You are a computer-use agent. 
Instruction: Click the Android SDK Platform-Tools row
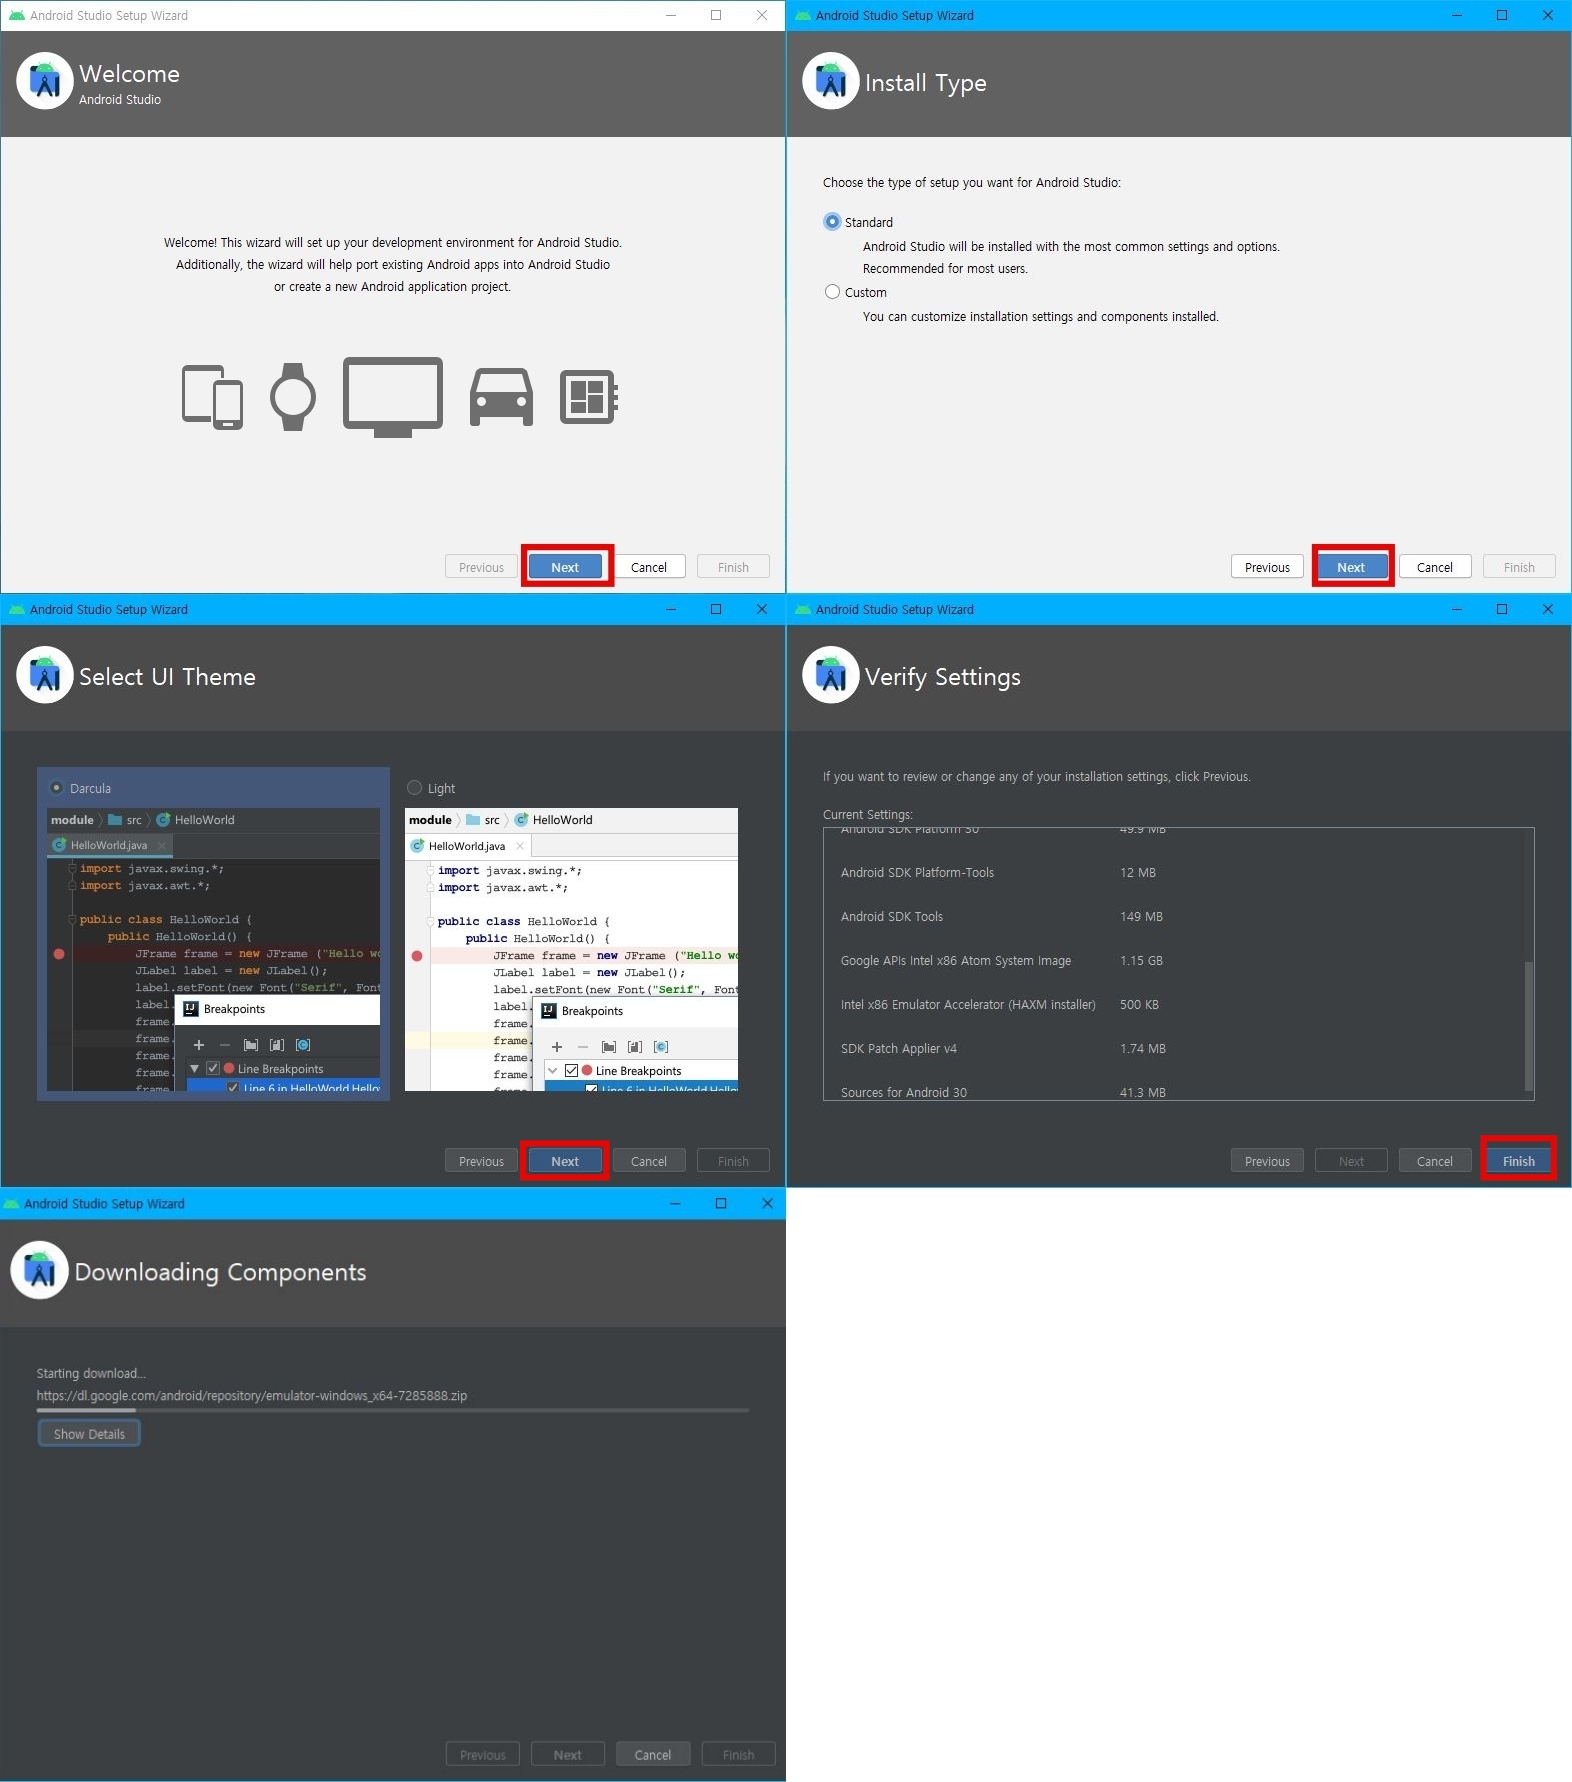1178,873
